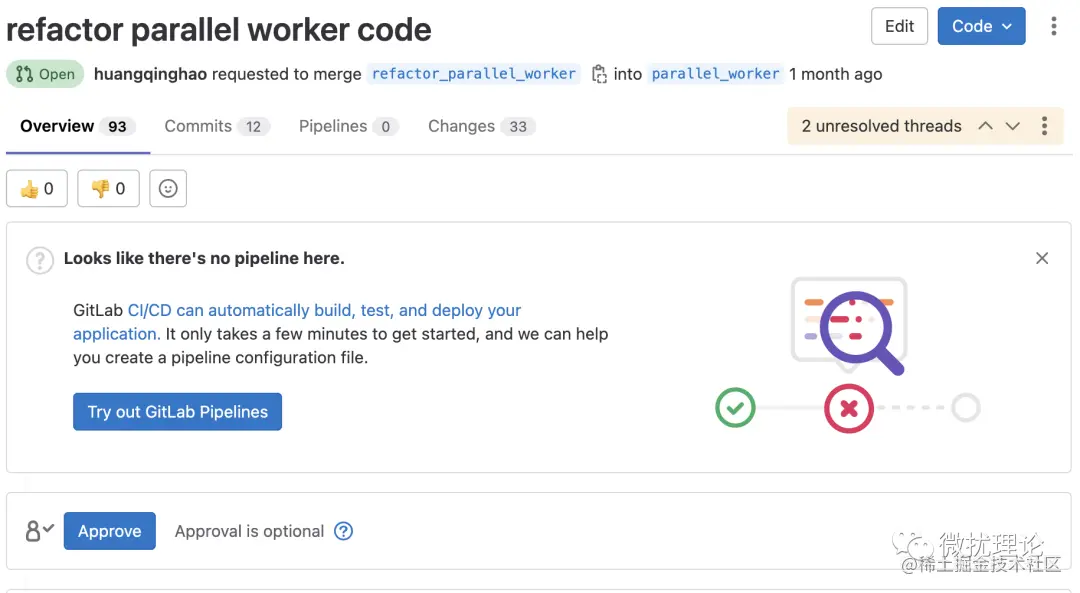Screen dimensions: 1080x593
Task: Click the thumbs down reaction button
Action: point(108,189)
